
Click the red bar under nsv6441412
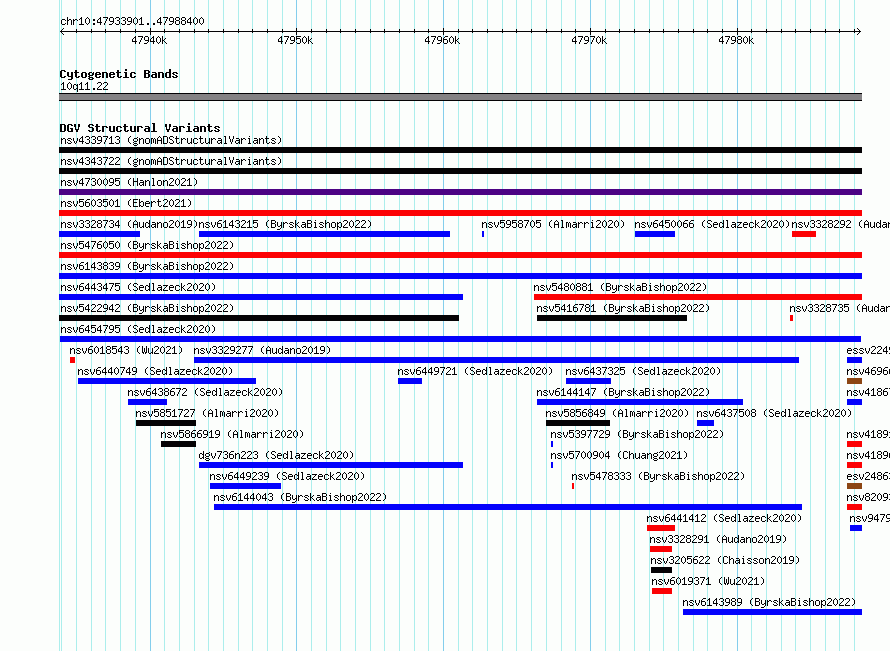(x=661, y=528)
